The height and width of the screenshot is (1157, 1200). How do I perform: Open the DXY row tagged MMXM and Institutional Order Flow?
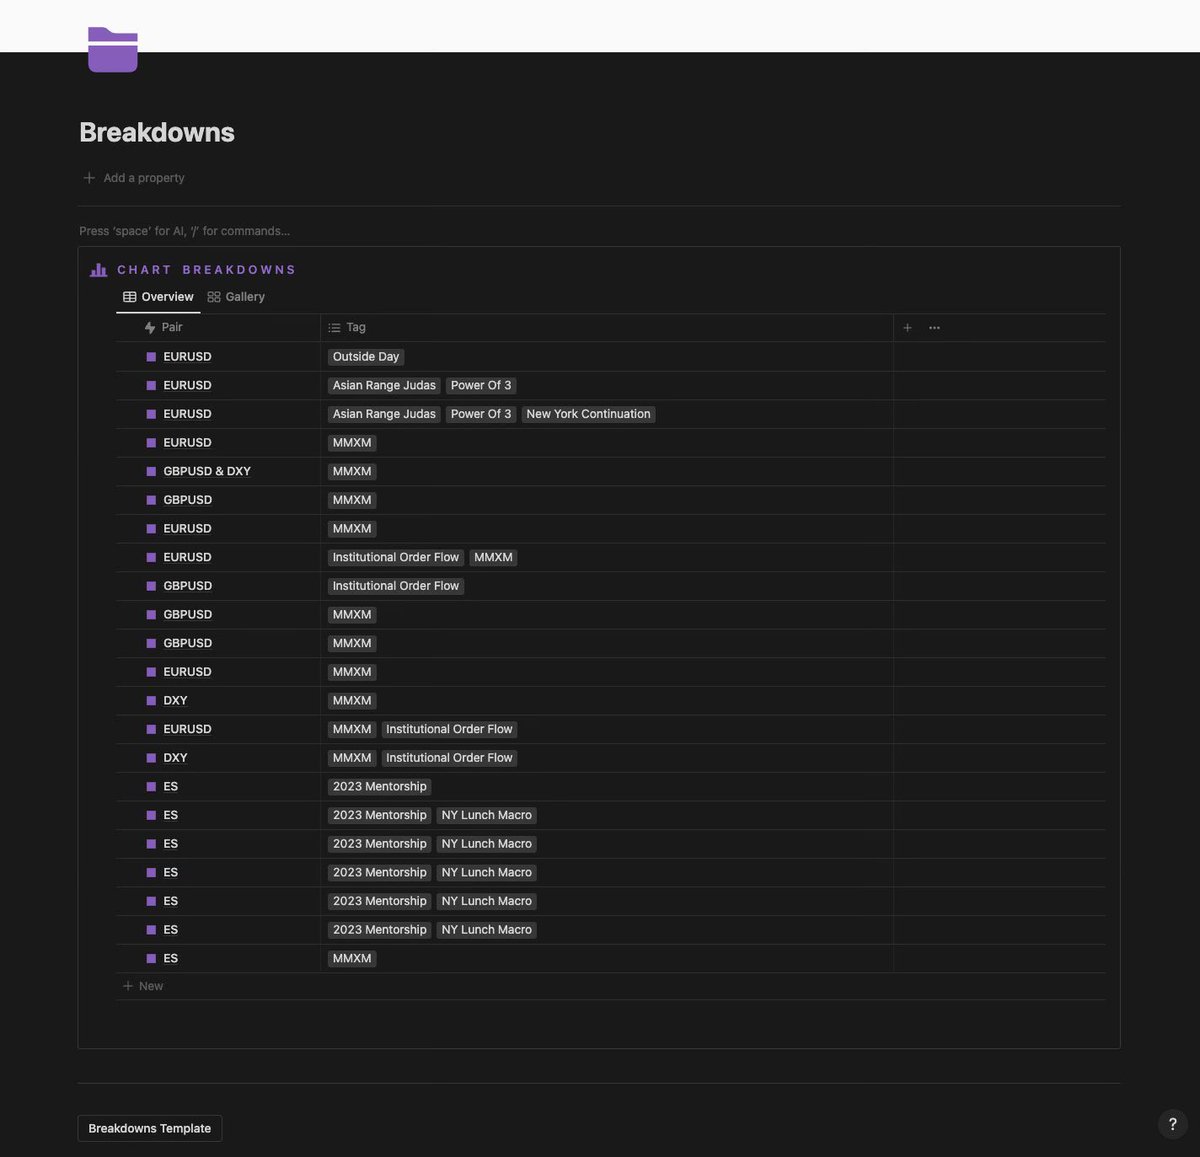click(175, 758)
